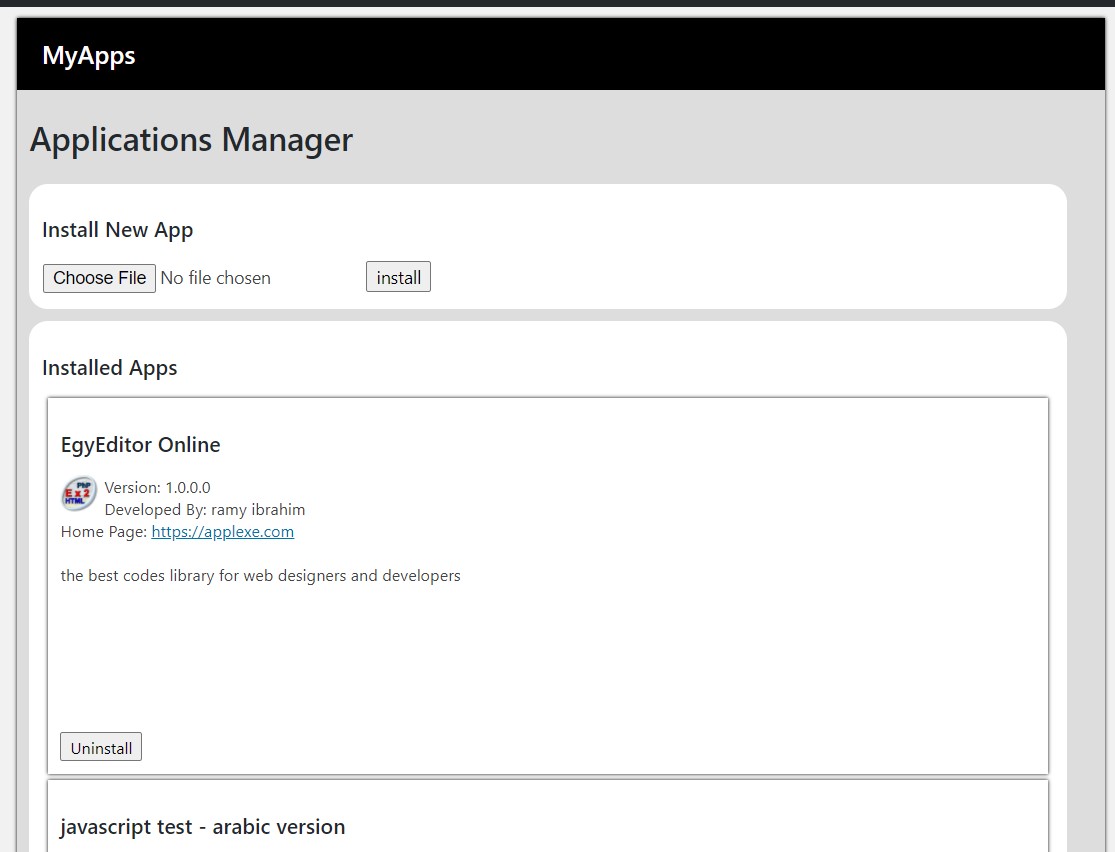This screenshot has width=1115, height=852.
Task: Click the install button
Action: [398, 277]
